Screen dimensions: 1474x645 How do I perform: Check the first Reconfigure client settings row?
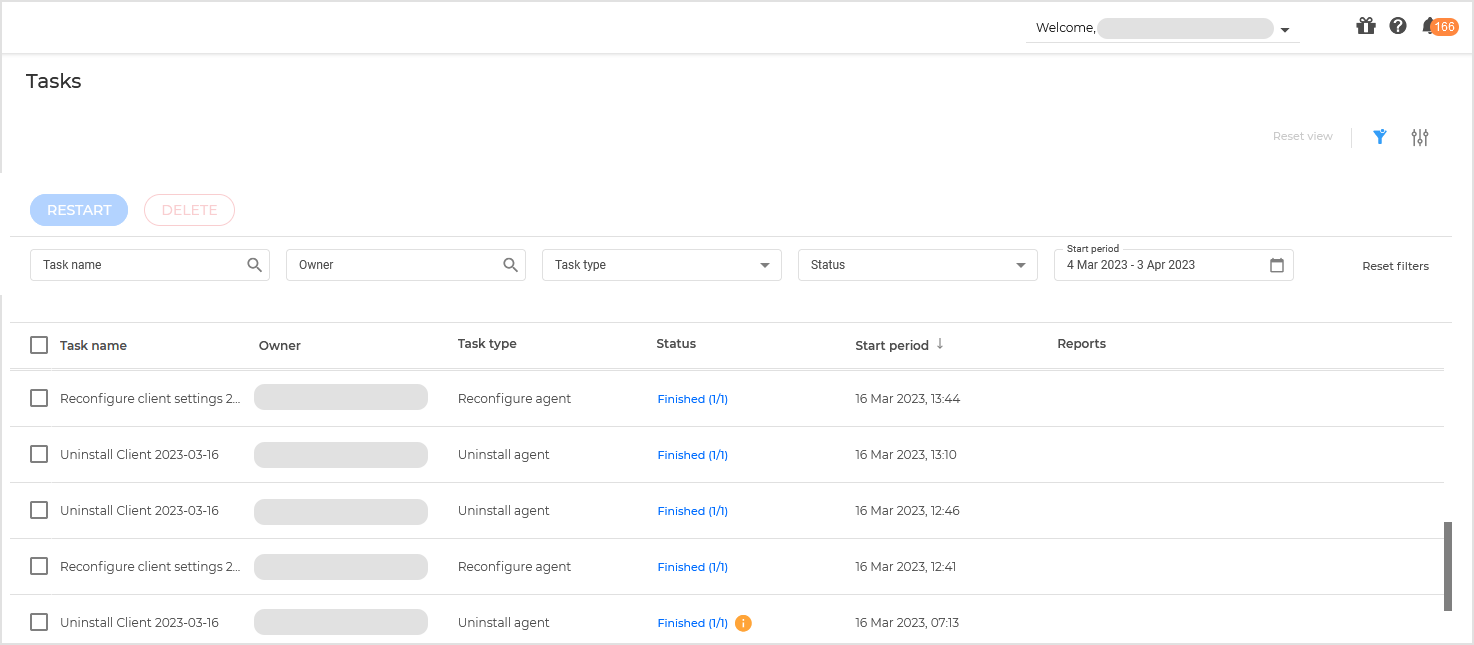click(39, 397)
